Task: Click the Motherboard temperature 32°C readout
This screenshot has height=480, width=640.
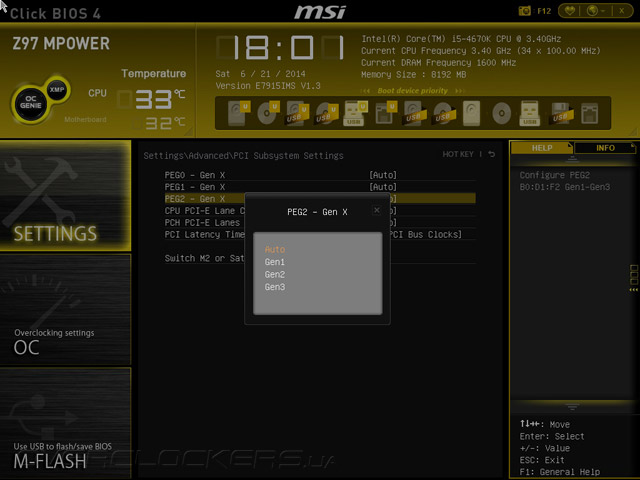Action: 160,123
